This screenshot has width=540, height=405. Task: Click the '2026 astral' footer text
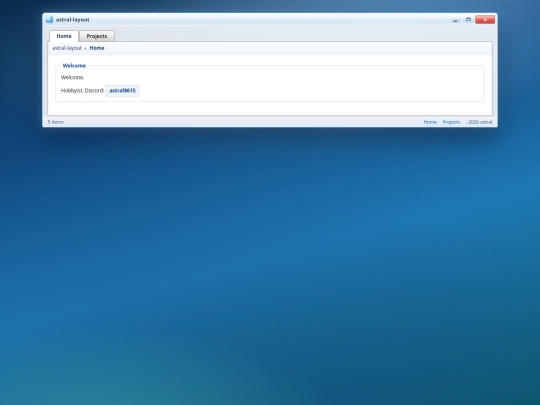point(480,122)
